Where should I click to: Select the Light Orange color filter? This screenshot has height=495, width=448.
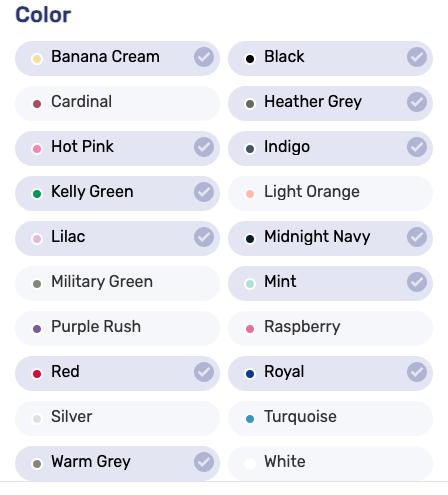click(x=330, y=193)
